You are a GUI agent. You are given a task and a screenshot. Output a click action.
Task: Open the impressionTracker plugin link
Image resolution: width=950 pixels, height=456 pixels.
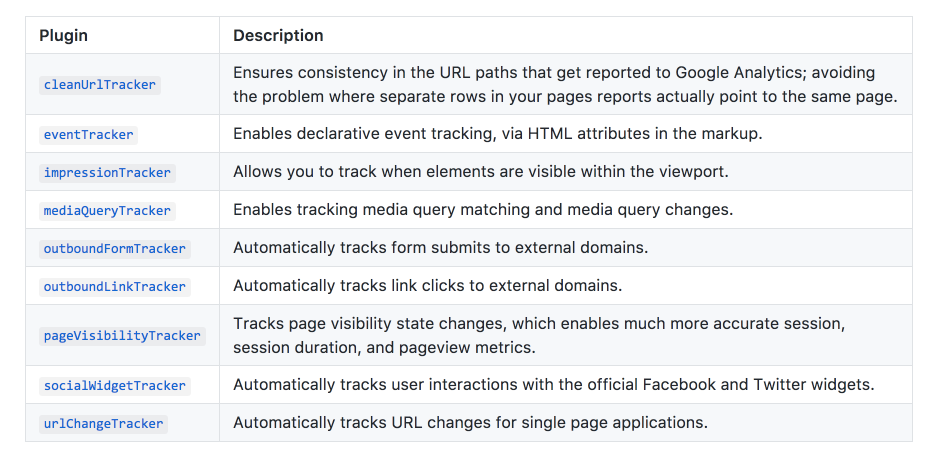(107, 173)
